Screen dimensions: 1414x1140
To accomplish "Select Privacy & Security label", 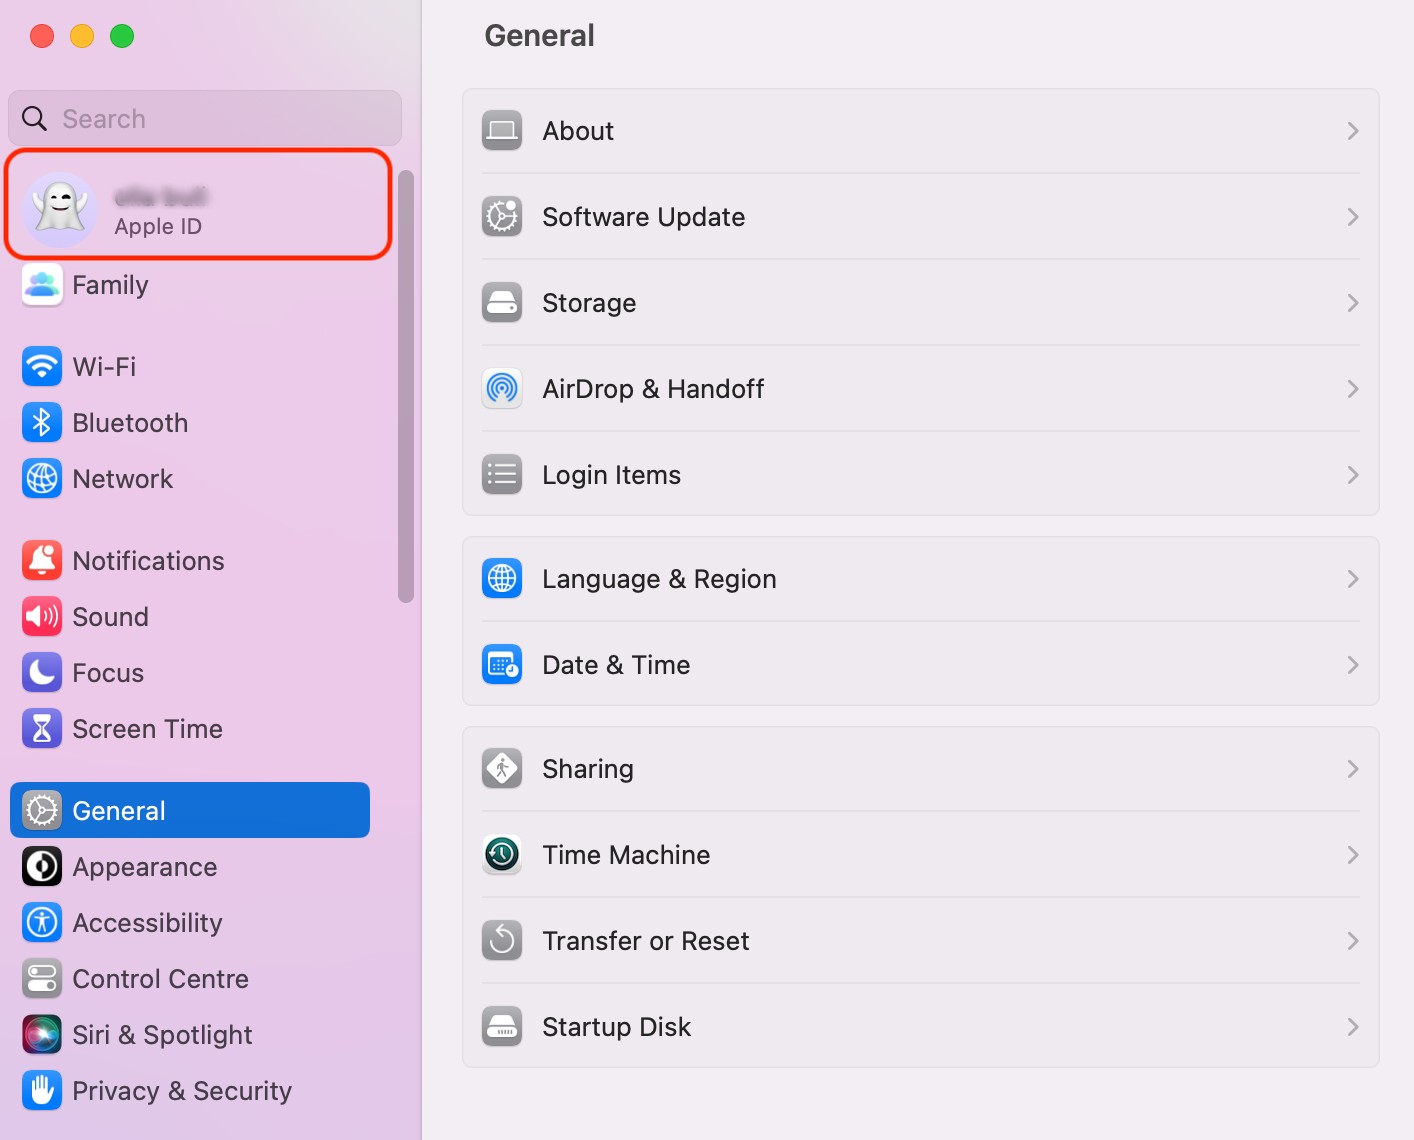I will pos(182,1092).
